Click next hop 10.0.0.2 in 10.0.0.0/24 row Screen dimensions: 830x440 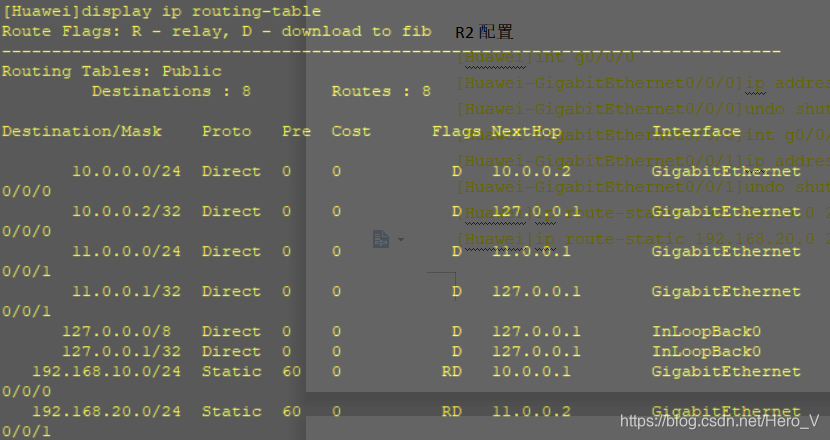click(531, 171)
